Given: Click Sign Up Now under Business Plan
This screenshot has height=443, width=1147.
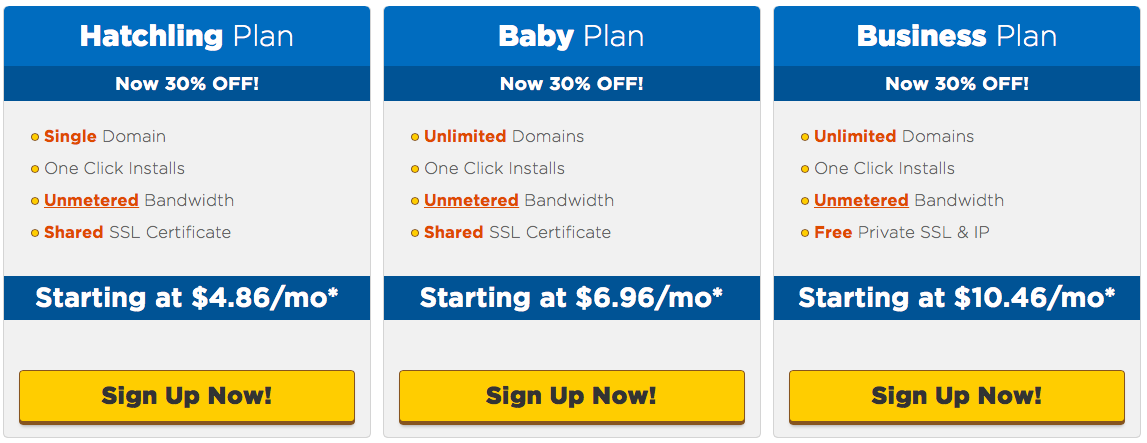Looking at the screenshot, I should [x=957, y=396].
